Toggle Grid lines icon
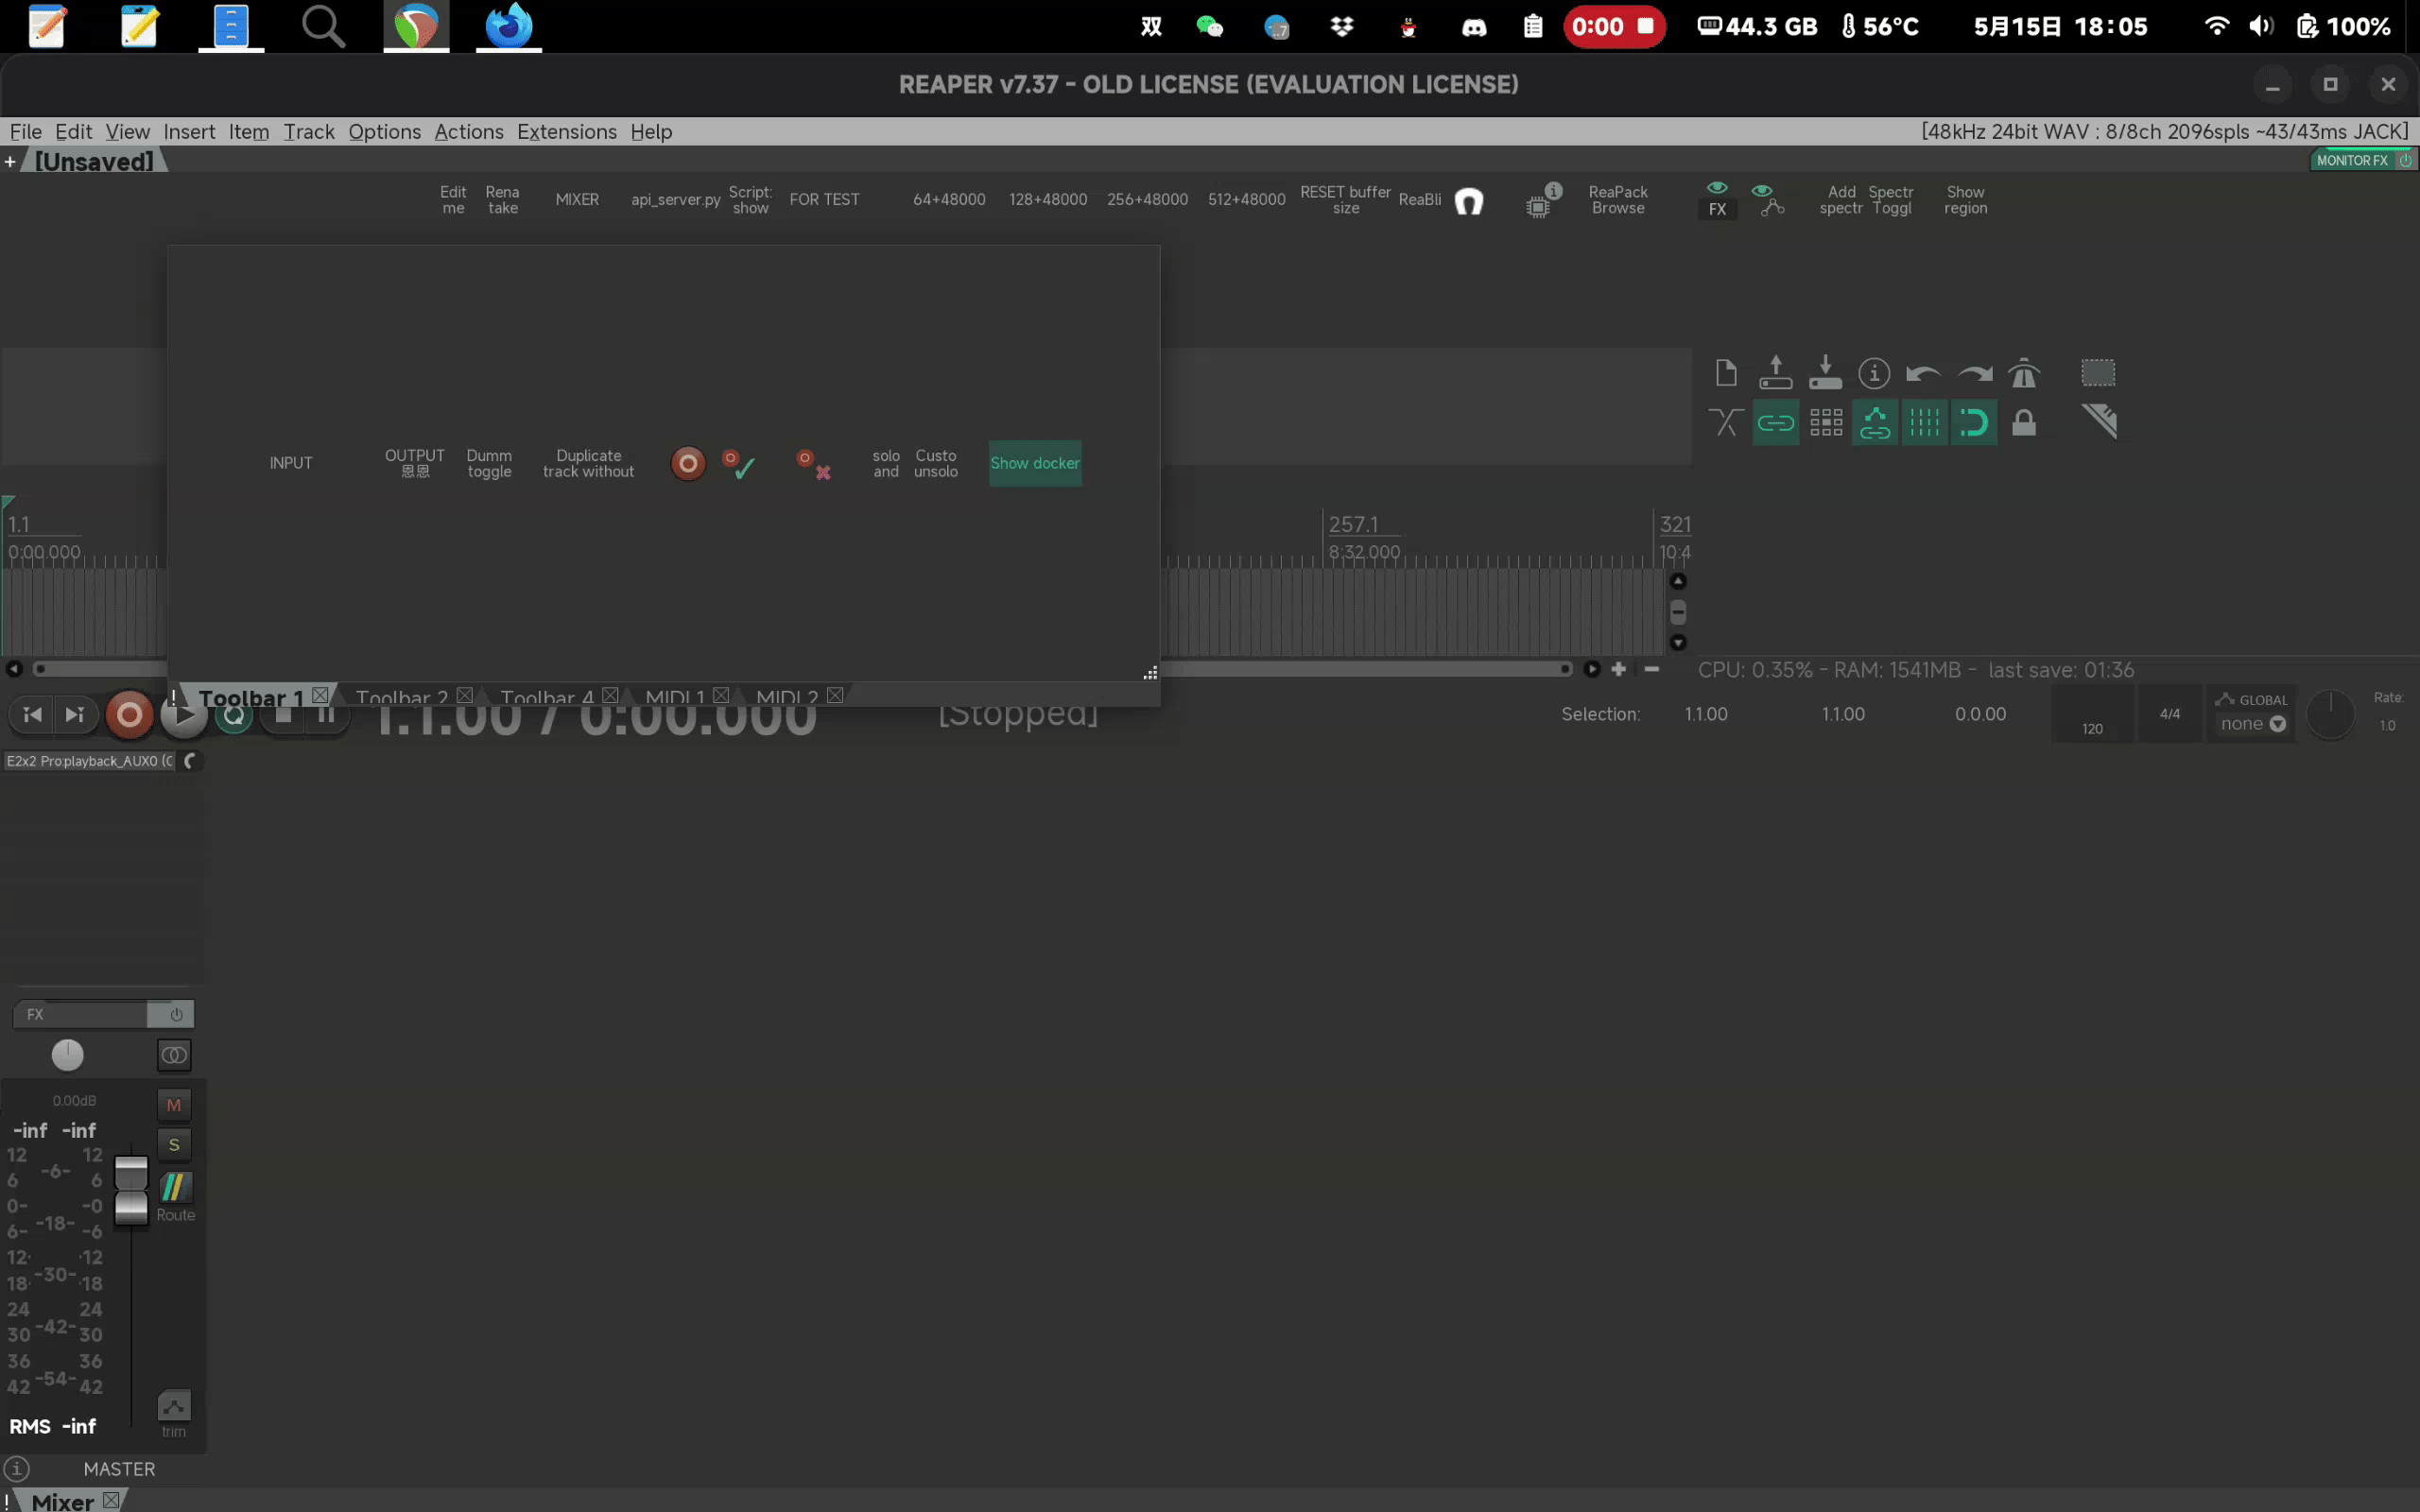This screenshot has width=2420, height=1512. (x=1924, y=422)
